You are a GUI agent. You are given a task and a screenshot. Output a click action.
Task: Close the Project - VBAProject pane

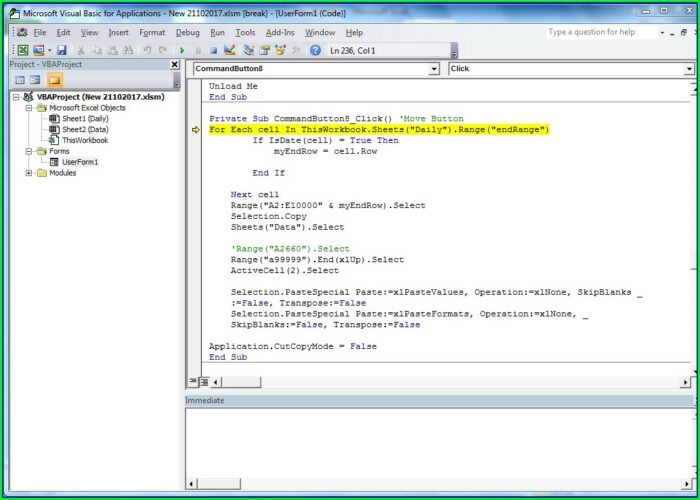[175, 64]
